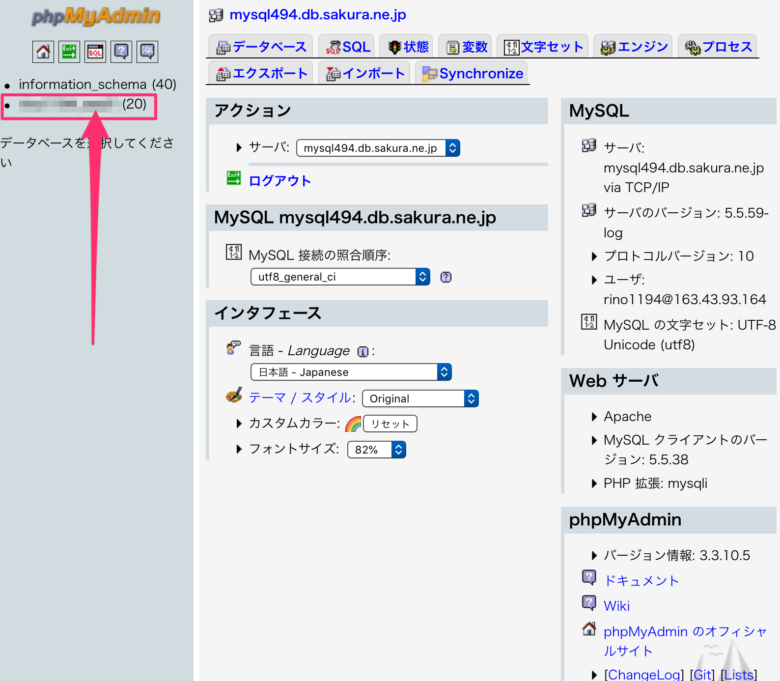
Task: Select the information_schema (40) database
Action: [x=98, y=85]
